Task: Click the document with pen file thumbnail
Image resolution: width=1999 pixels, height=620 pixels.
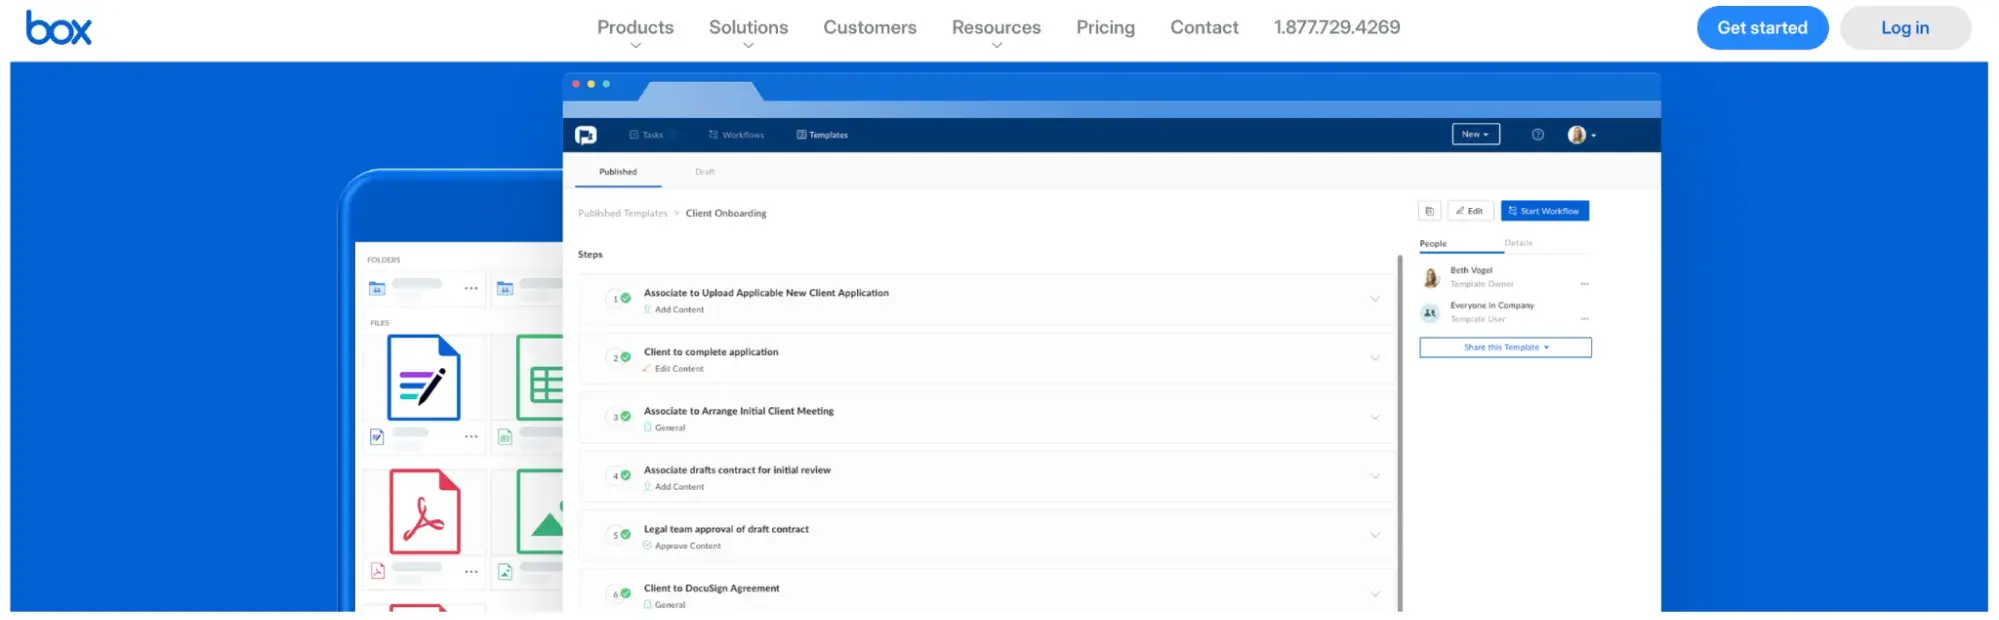Action: (x=424, y=378)
